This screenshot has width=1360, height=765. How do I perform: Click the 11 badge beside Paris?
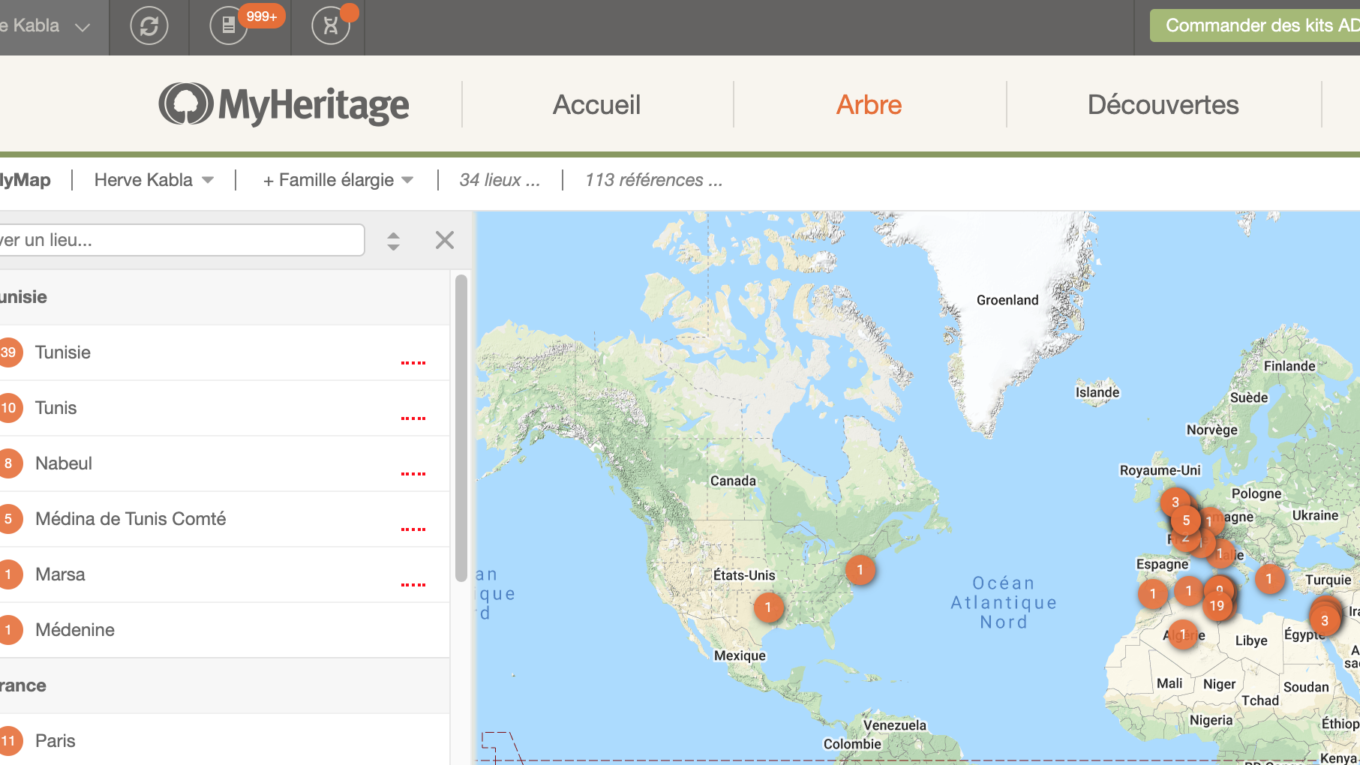coord(9,741)
